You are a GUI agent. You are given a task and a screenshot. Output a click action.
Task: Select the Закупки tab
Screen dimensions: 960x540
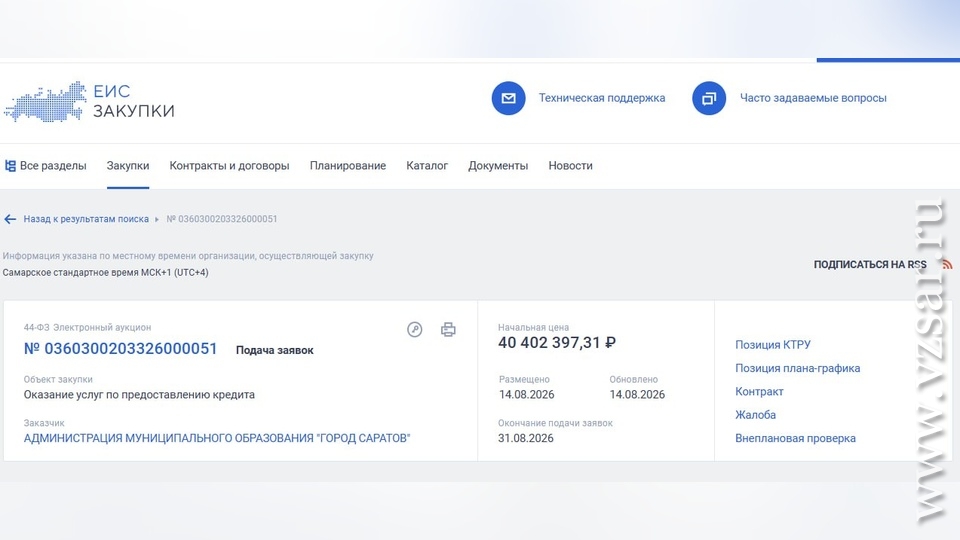128,166
